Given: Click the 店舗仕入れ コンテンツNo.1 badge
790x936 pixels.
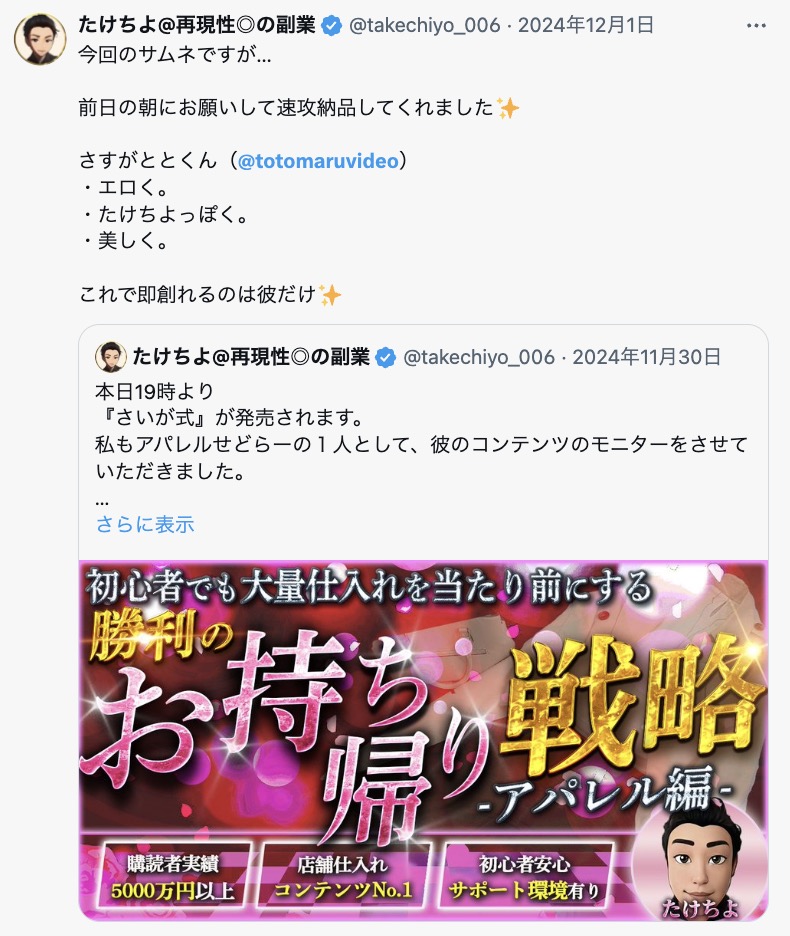Looking at the screenshot, I should tap(343, 877).
